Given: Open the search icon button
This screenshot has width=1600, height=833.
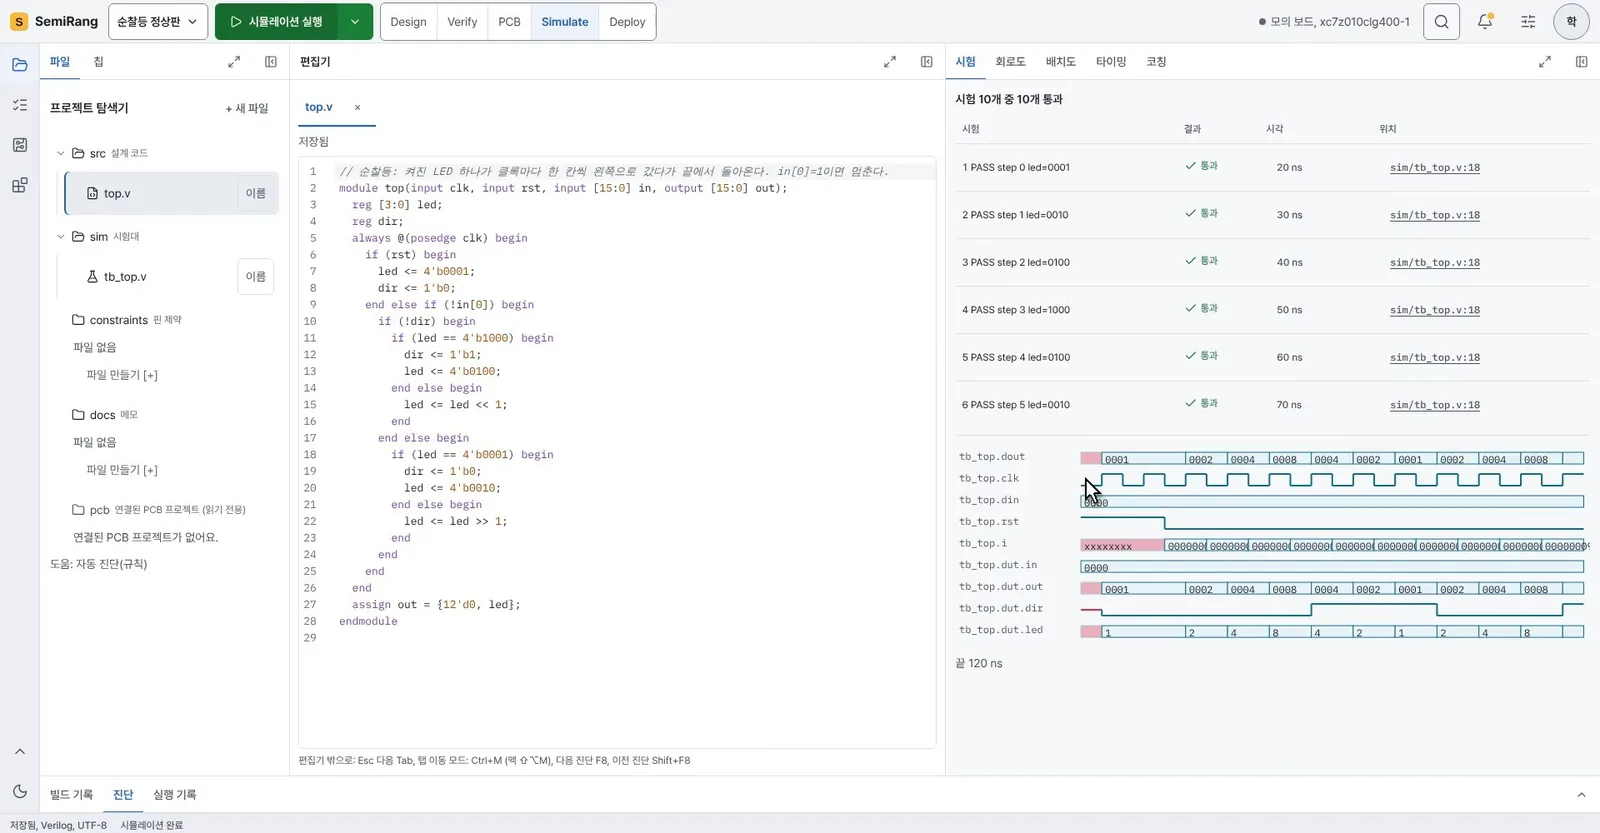Looking at the screenshot, I should [1441, 22].
